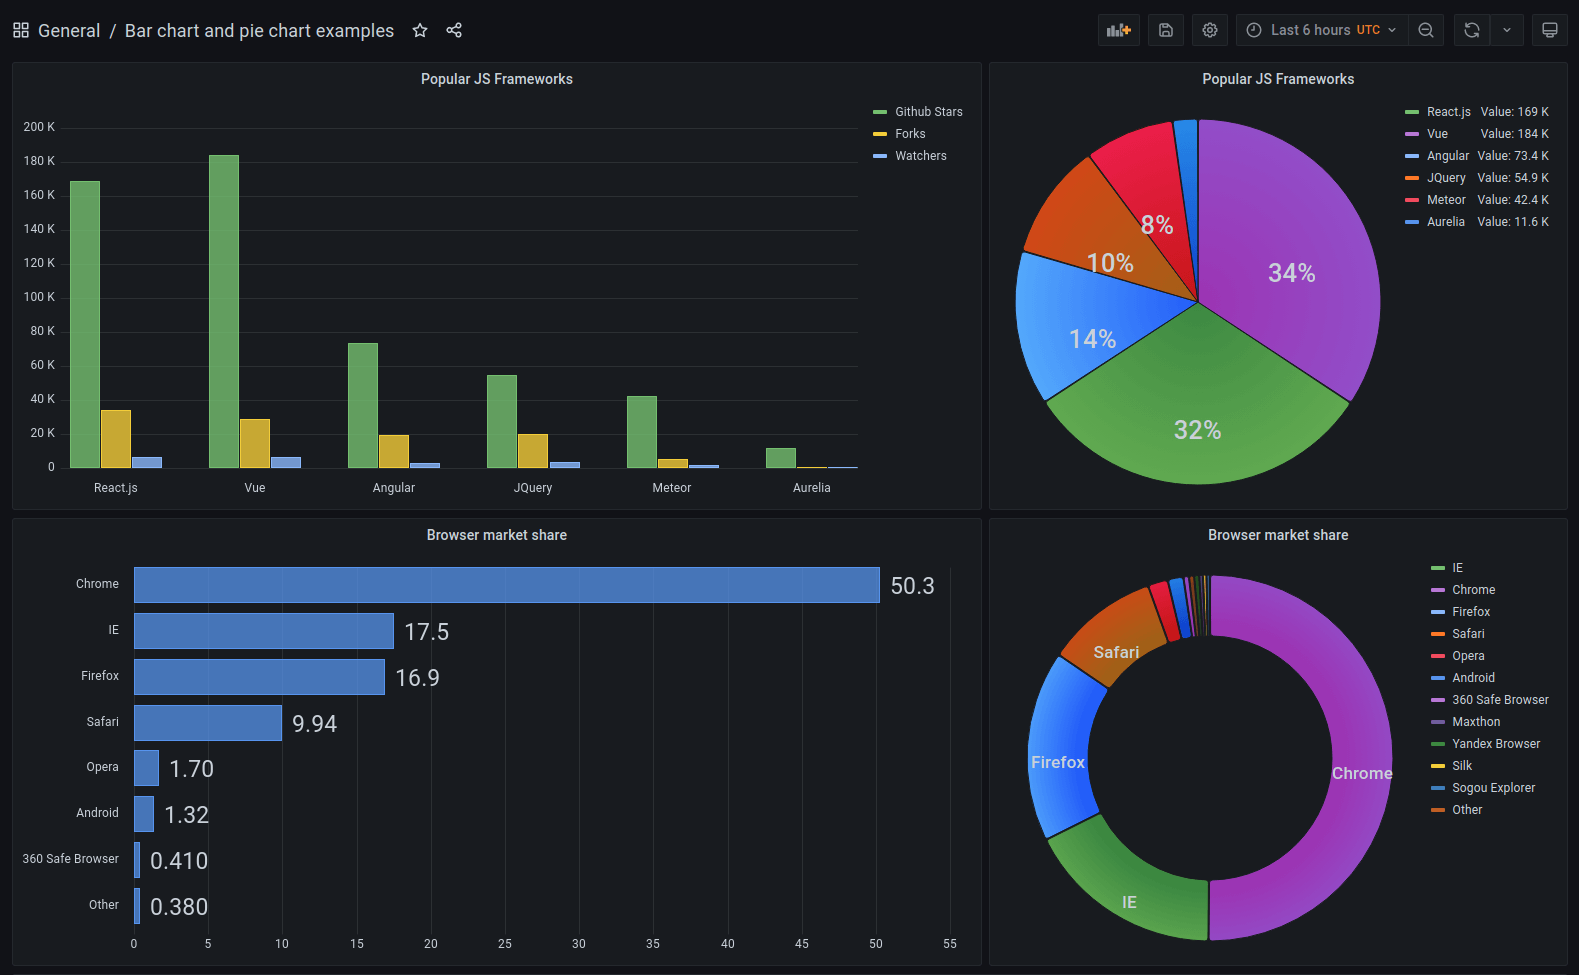Image resolution: width=1579 pixels, height=975 pixels.
Task: Click the Vue color swatch in pie legend
Action: (x=1412, y=134)
